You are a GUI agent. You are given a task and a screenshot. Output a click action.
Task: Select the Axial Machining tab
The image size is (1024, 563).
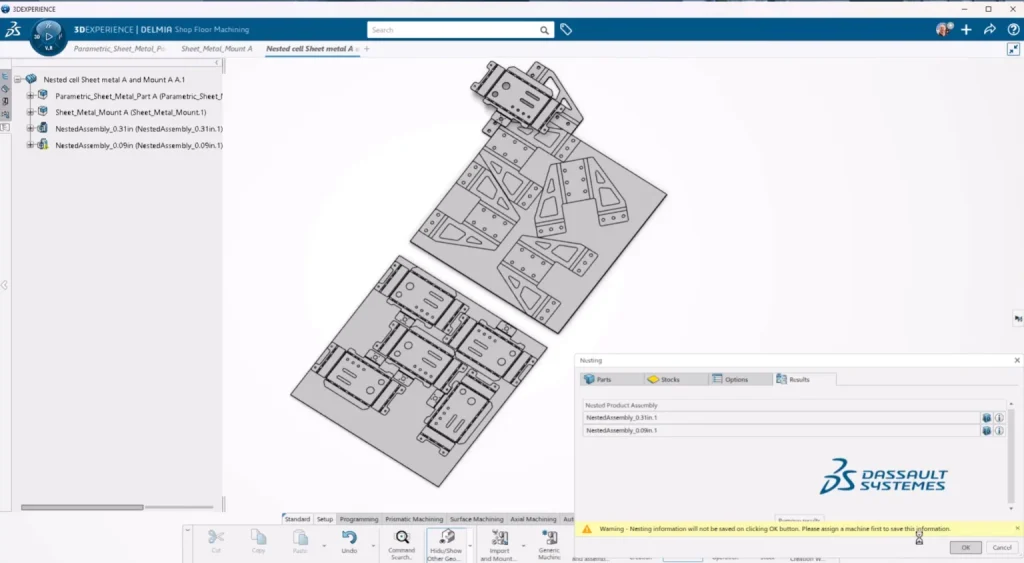coord(533,519)
